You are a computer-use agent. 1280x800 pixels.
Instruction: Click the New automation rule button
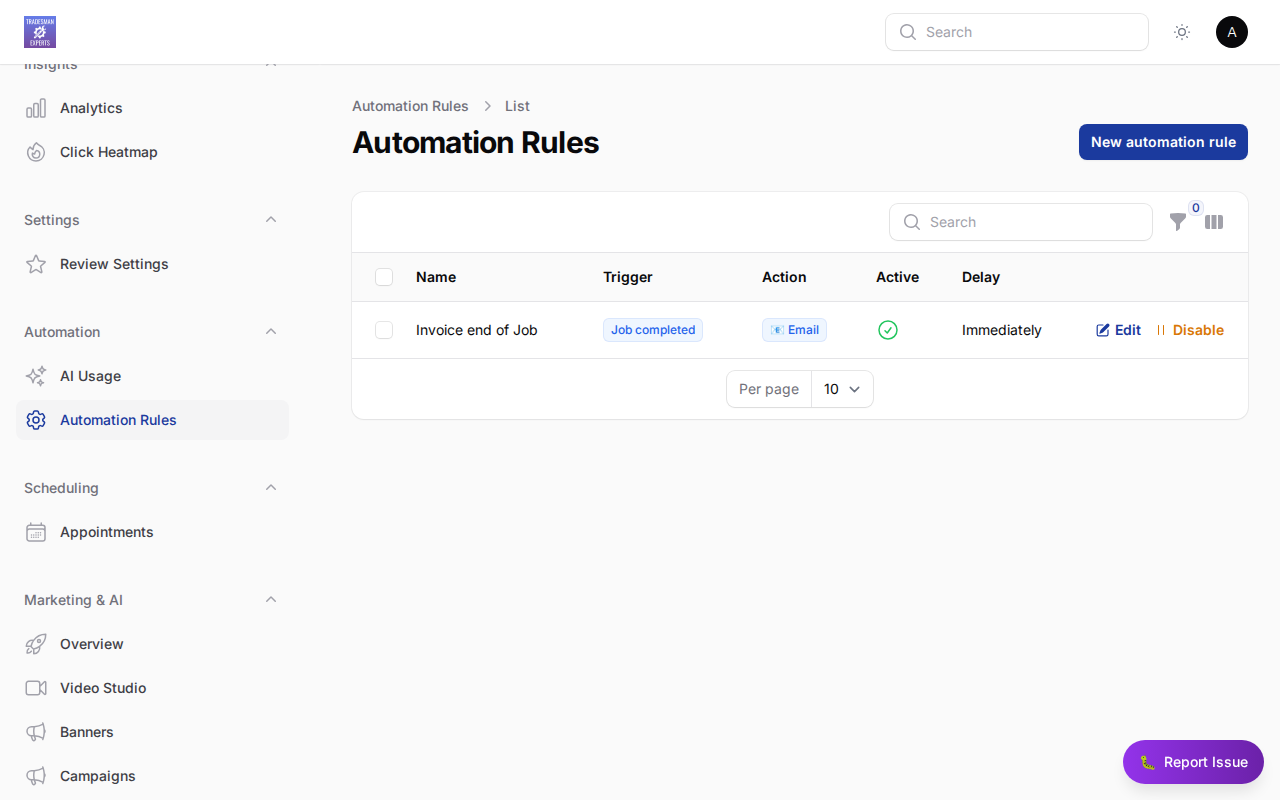1163,142
